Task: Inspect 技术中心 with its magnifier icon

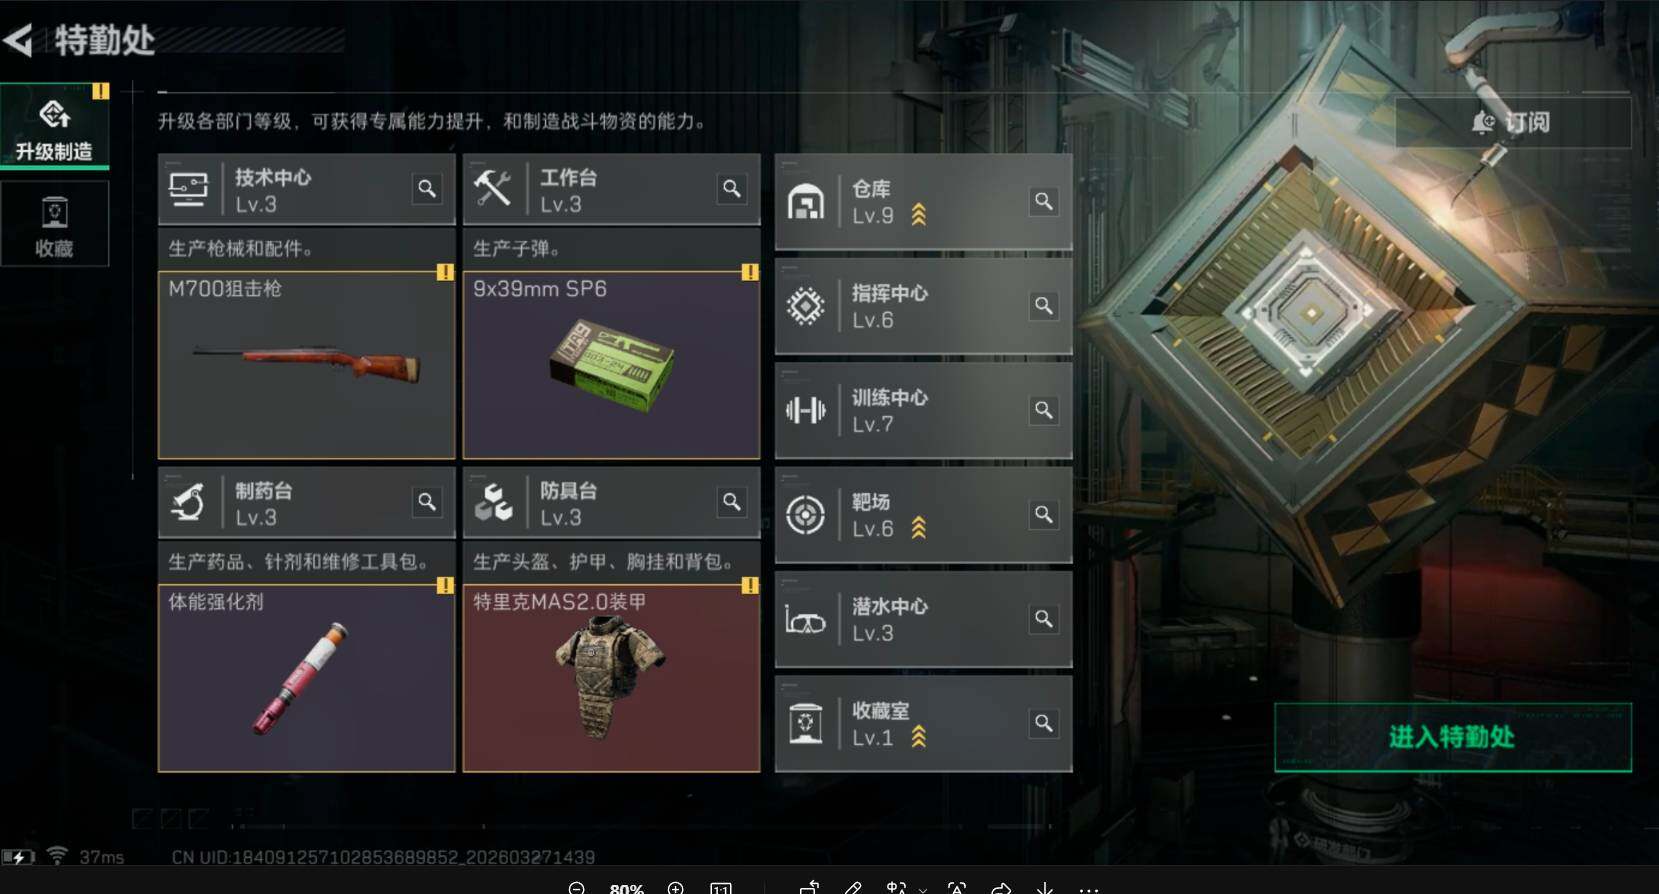Action: pos(427,188)
